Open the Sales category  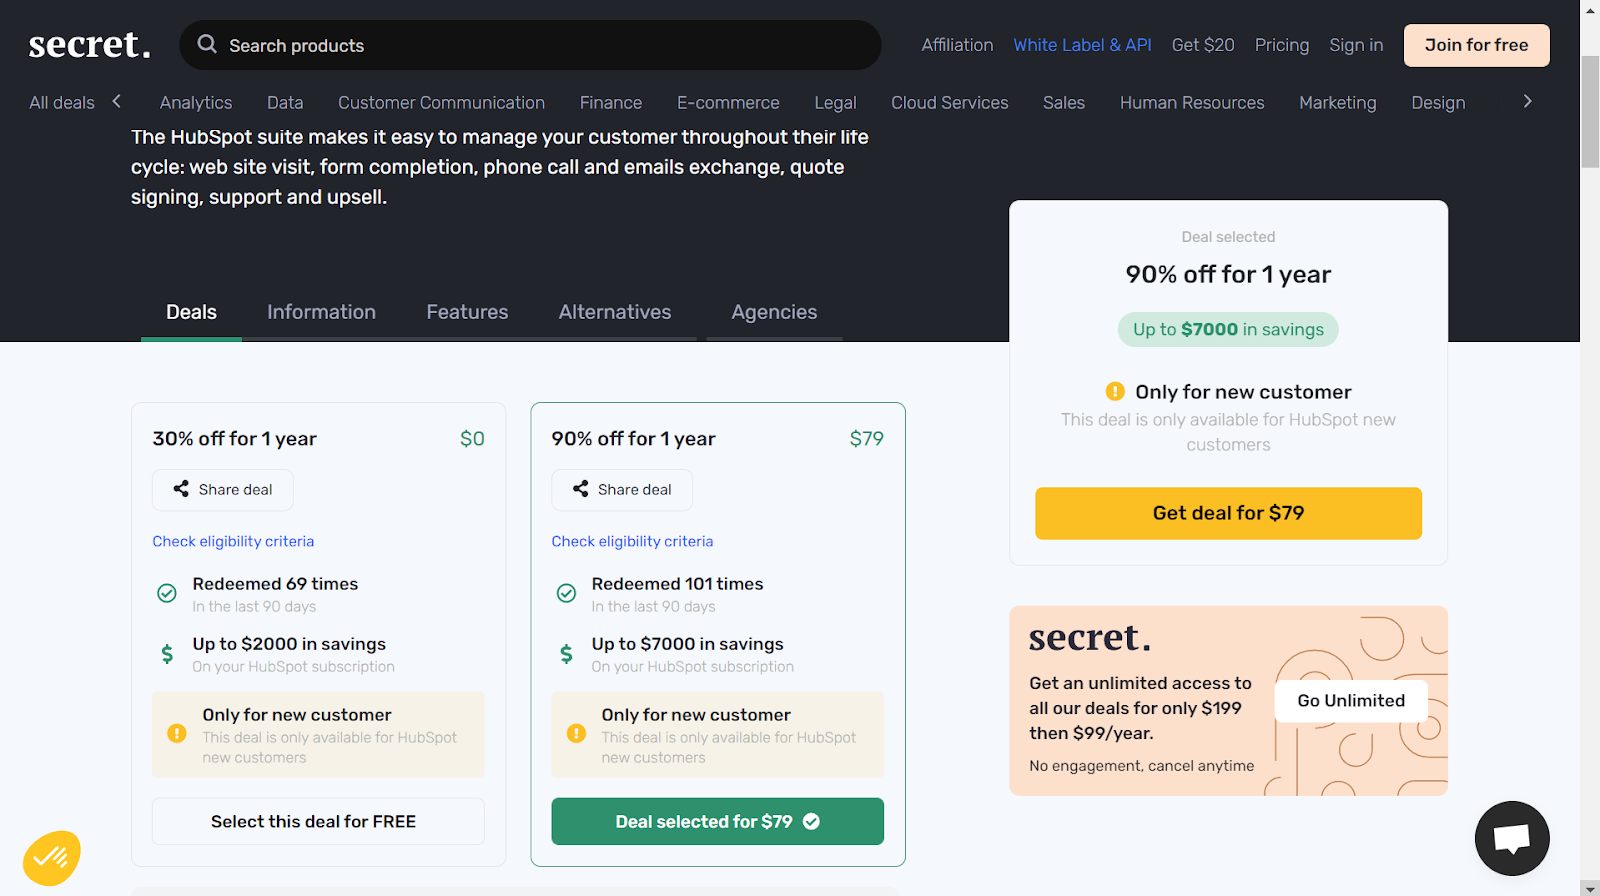(1063, 102)
